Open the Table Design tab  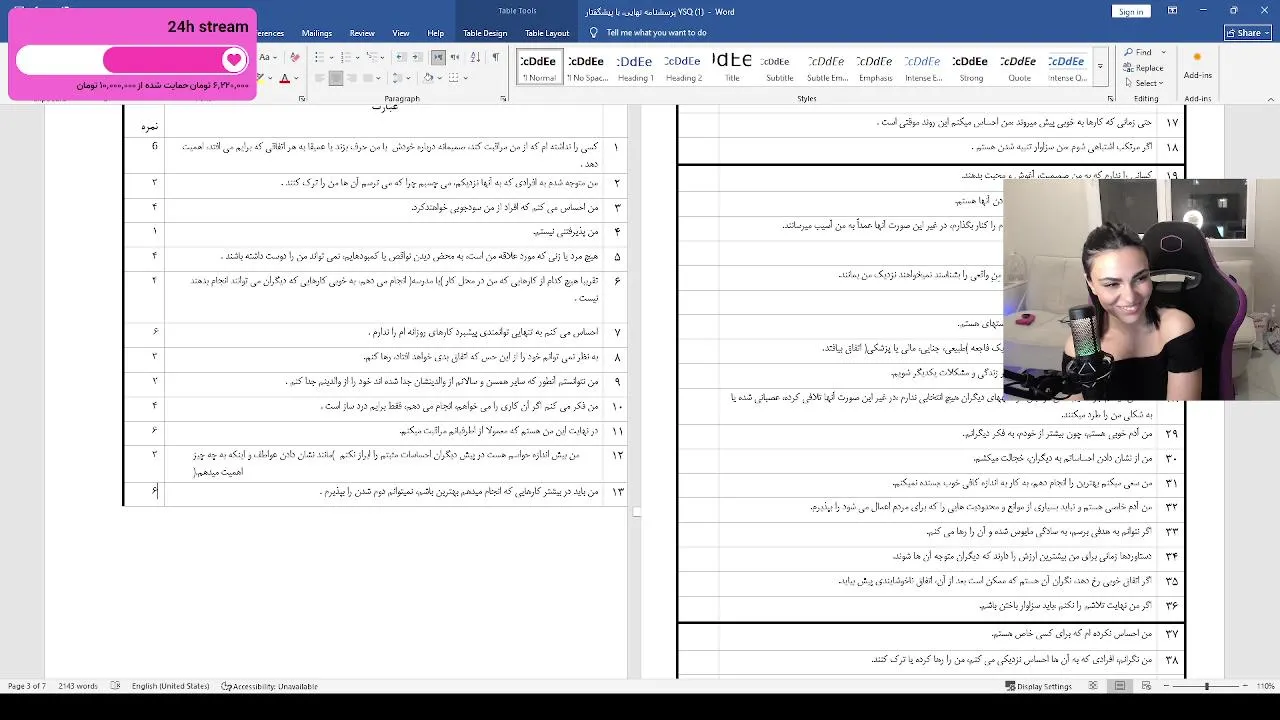pos(485,33)
